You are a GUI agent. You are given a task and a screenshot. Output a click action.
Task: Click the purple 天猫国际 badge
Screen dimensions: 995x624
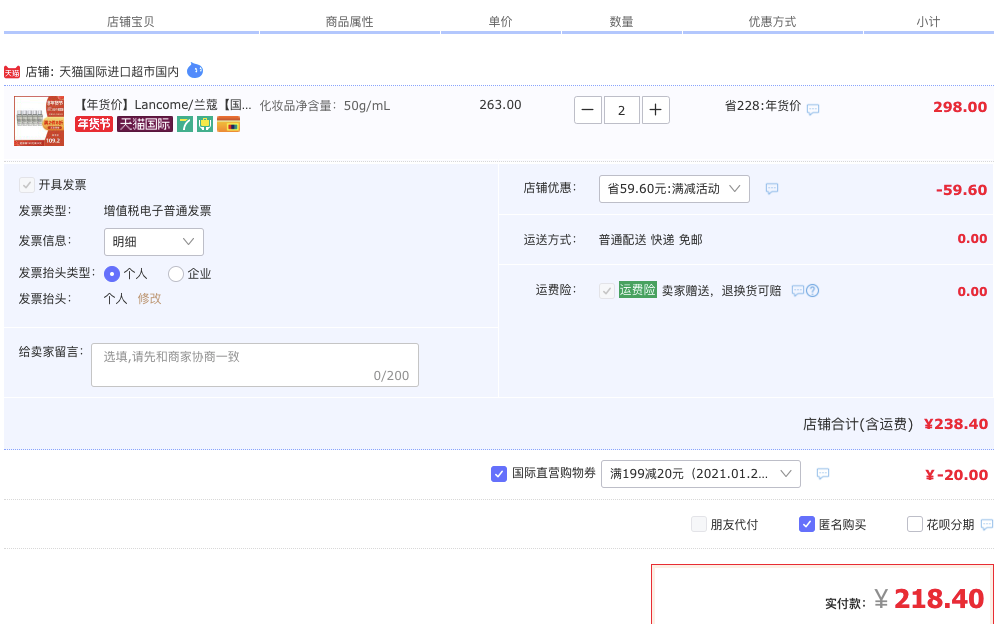coord(145,124)
